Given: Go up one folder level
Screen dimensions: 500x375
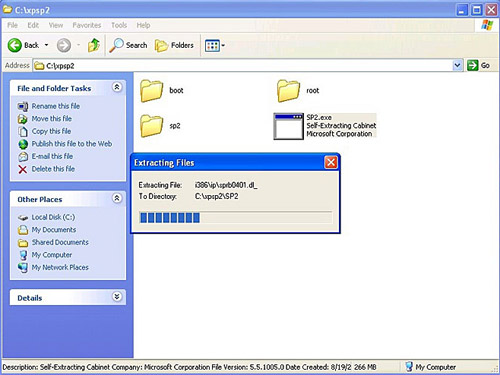Looking at the screenshot, I should [94, 45].
